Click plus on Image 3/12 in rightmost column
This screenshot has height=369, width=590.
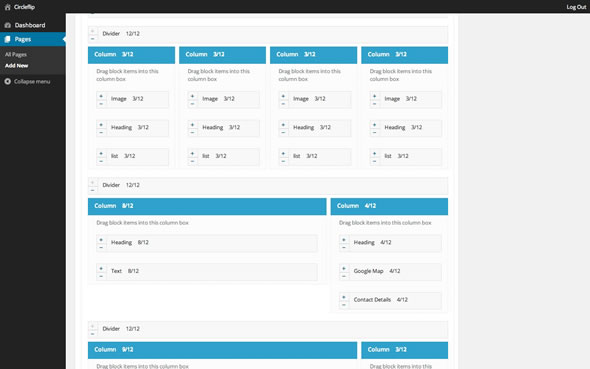click(374, 96)
